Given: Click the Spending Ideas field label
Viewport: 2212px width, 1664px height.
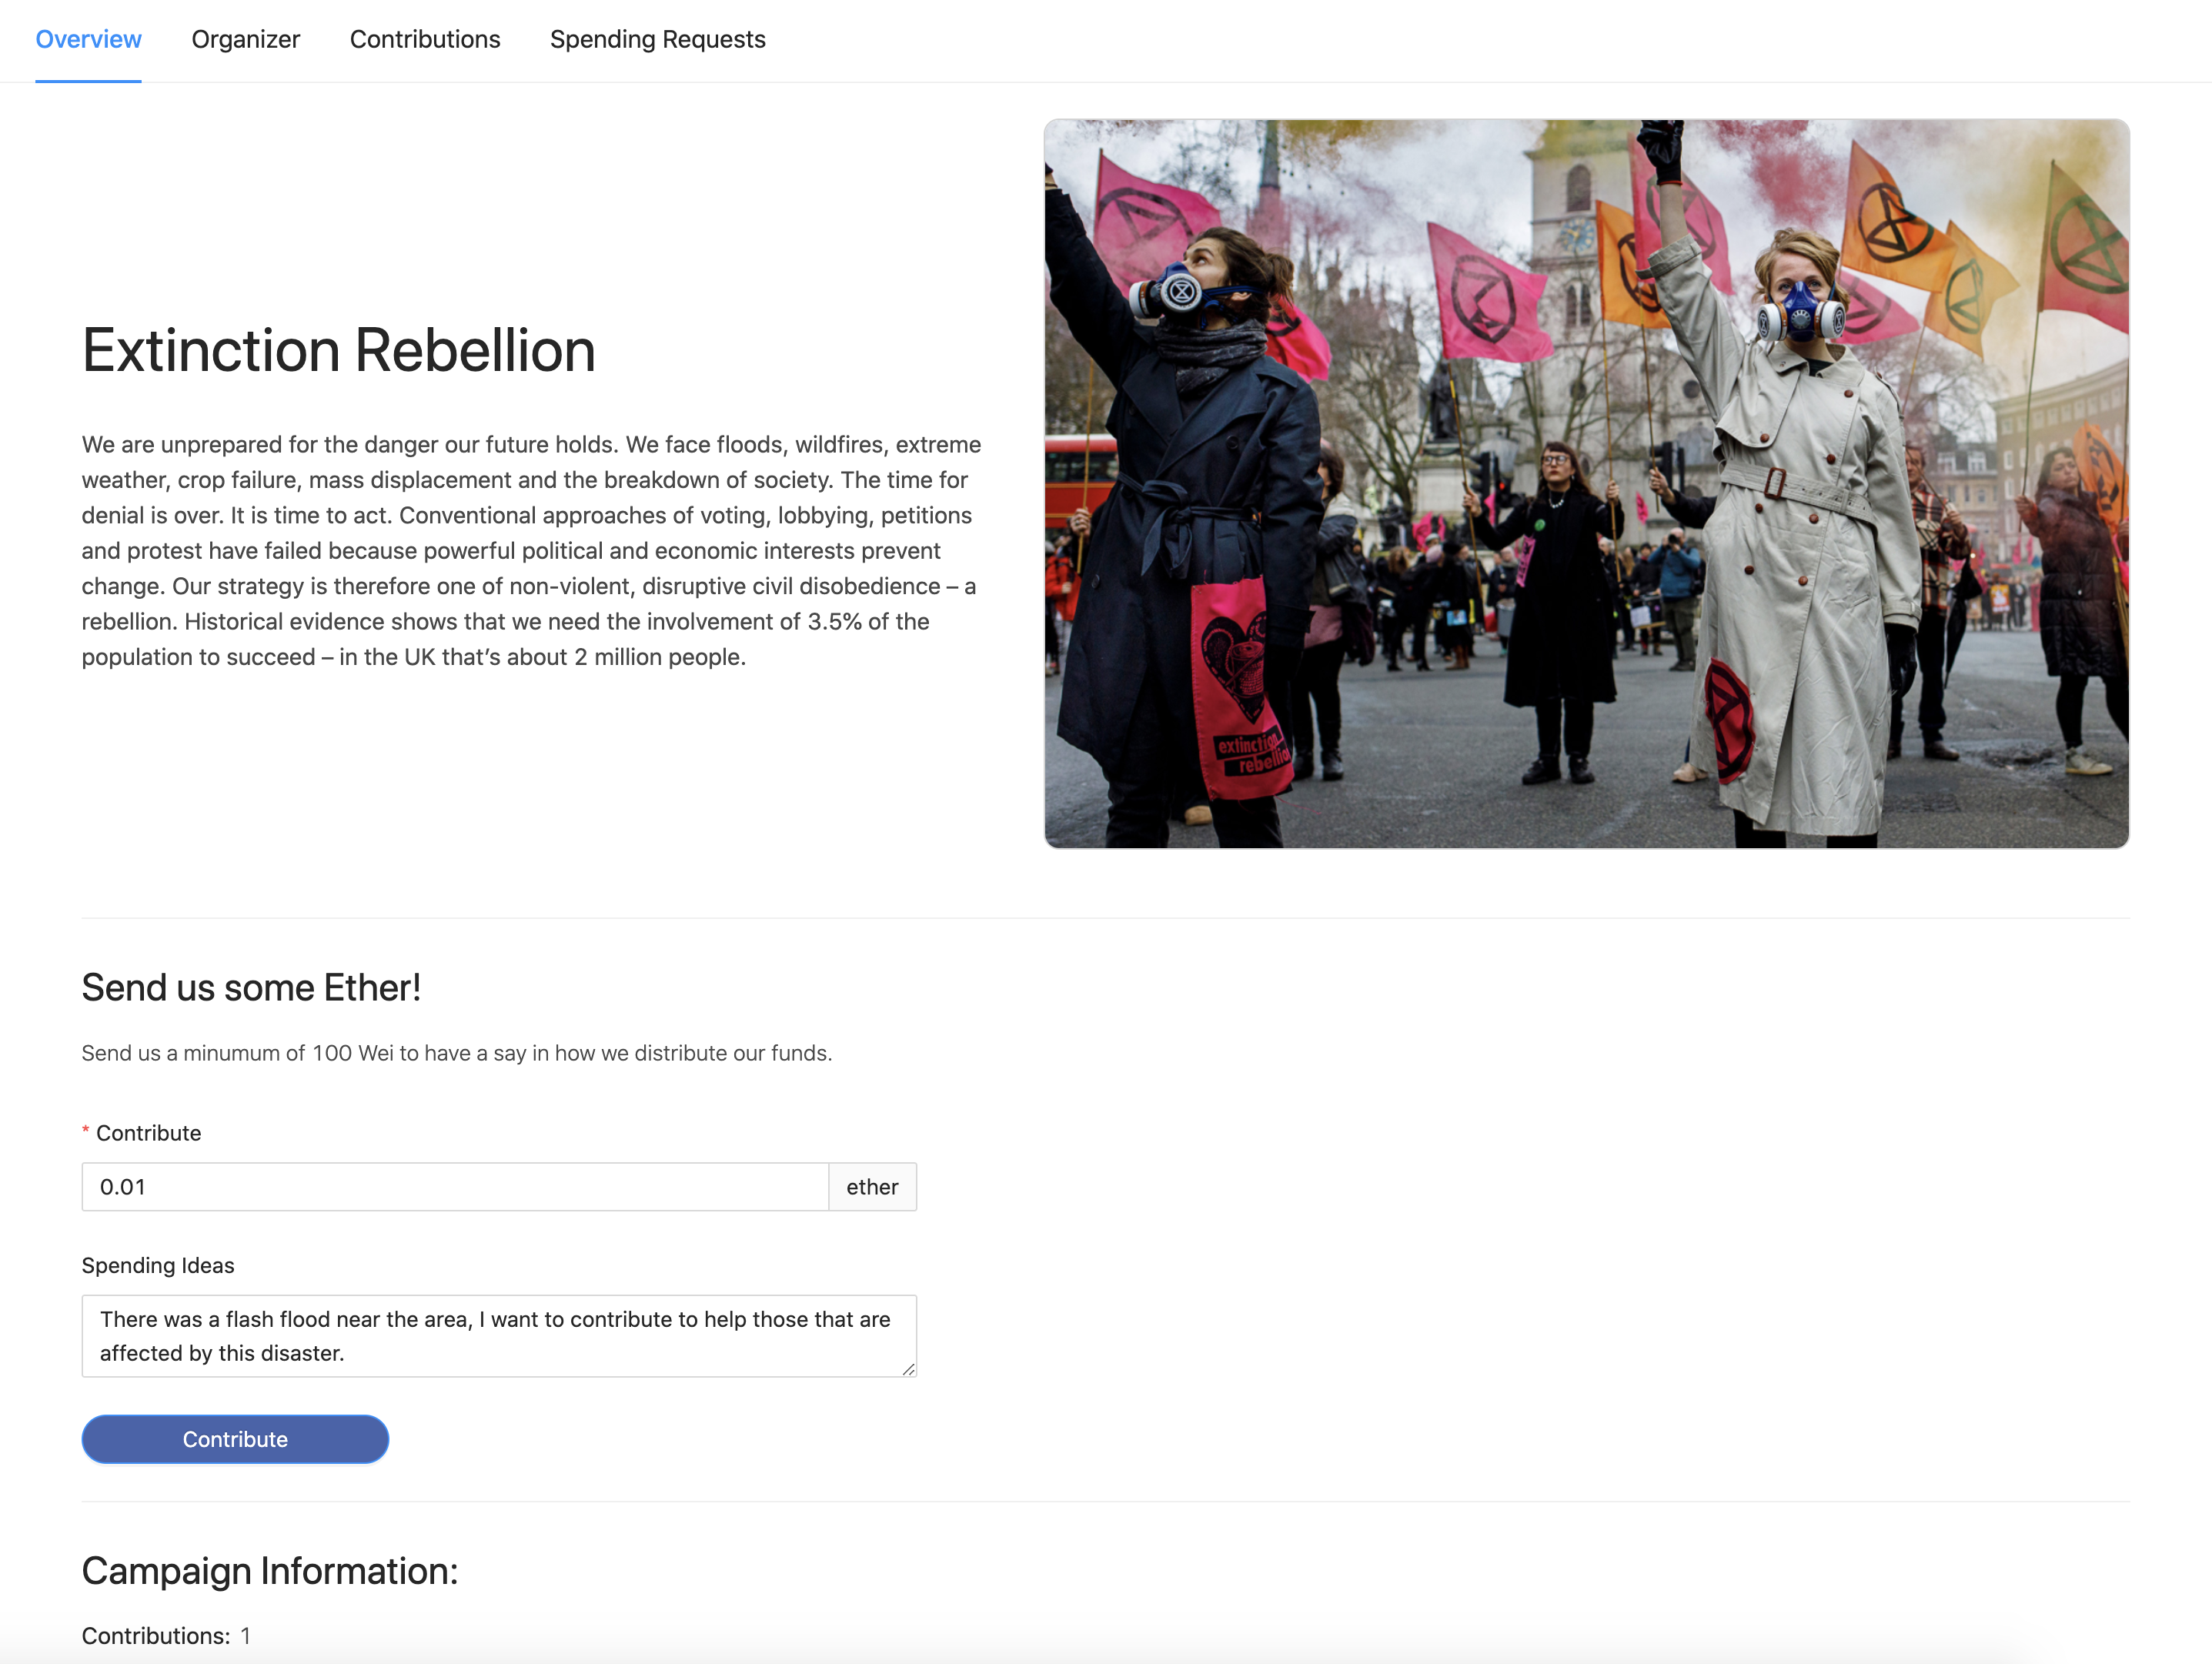Looking at the screenshot, I should (158, 1265).
